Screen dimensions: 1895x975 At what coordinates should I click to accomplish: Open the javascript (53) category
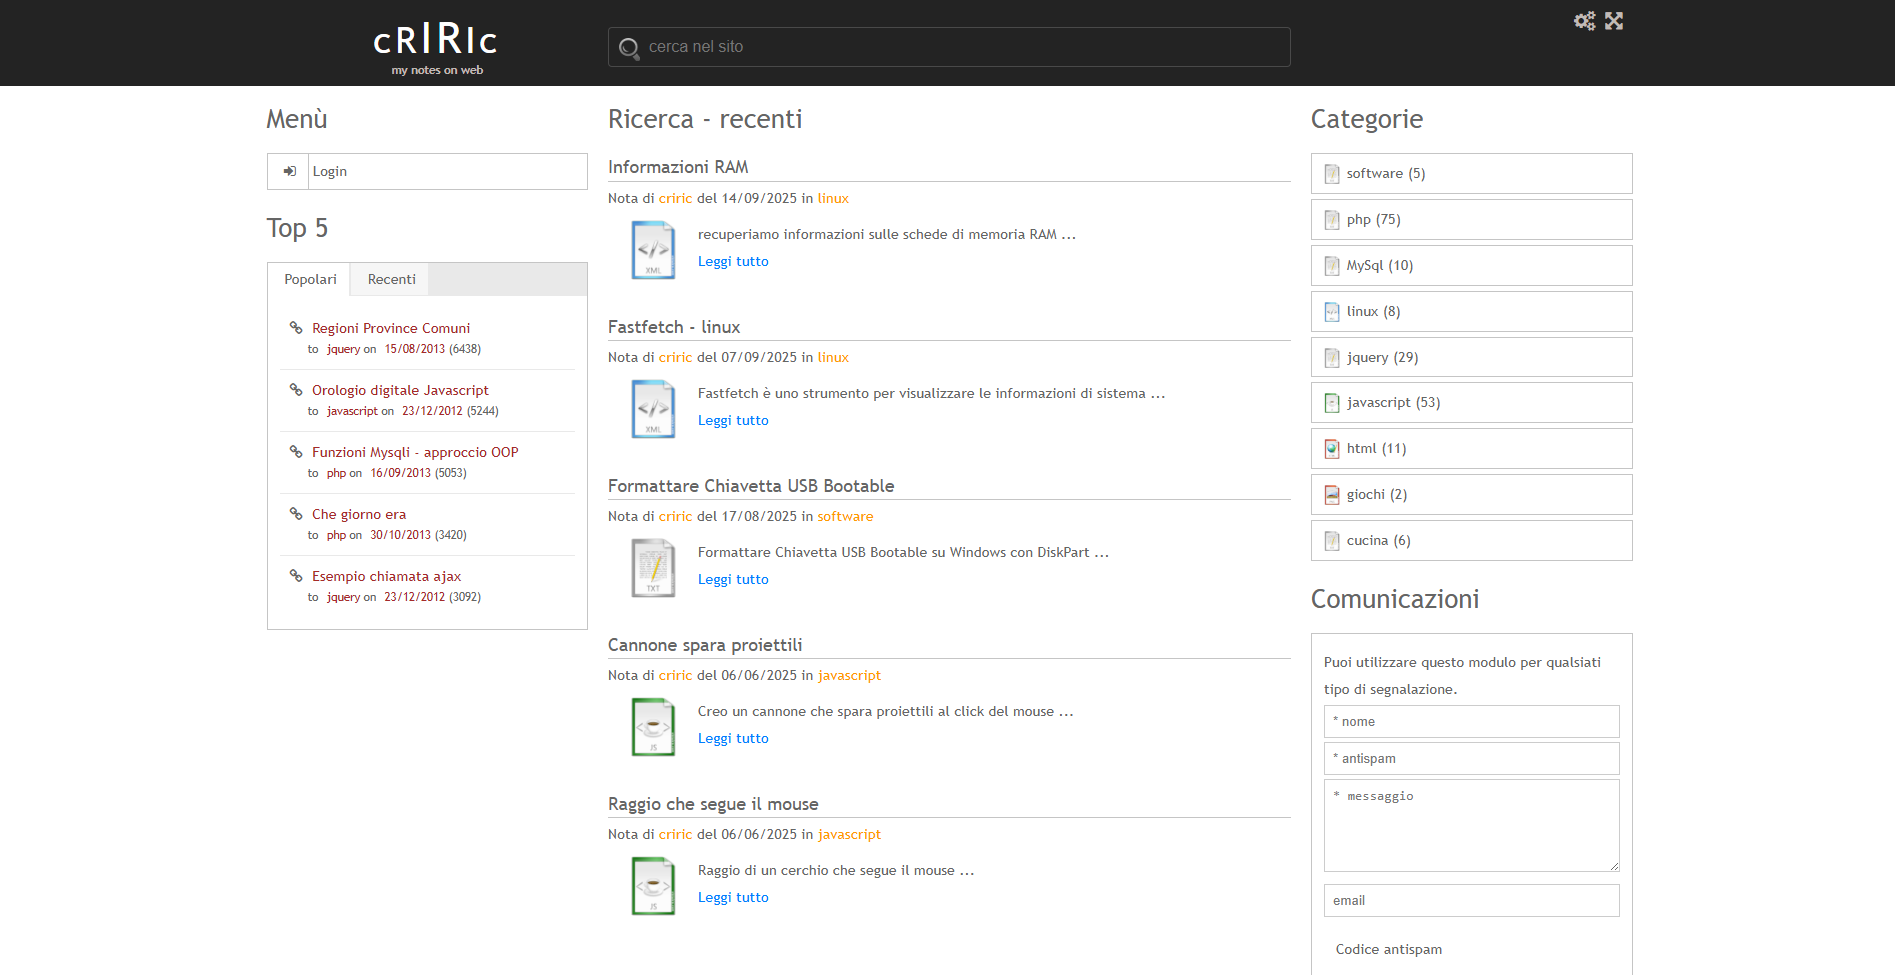[x=1393, y=403]
